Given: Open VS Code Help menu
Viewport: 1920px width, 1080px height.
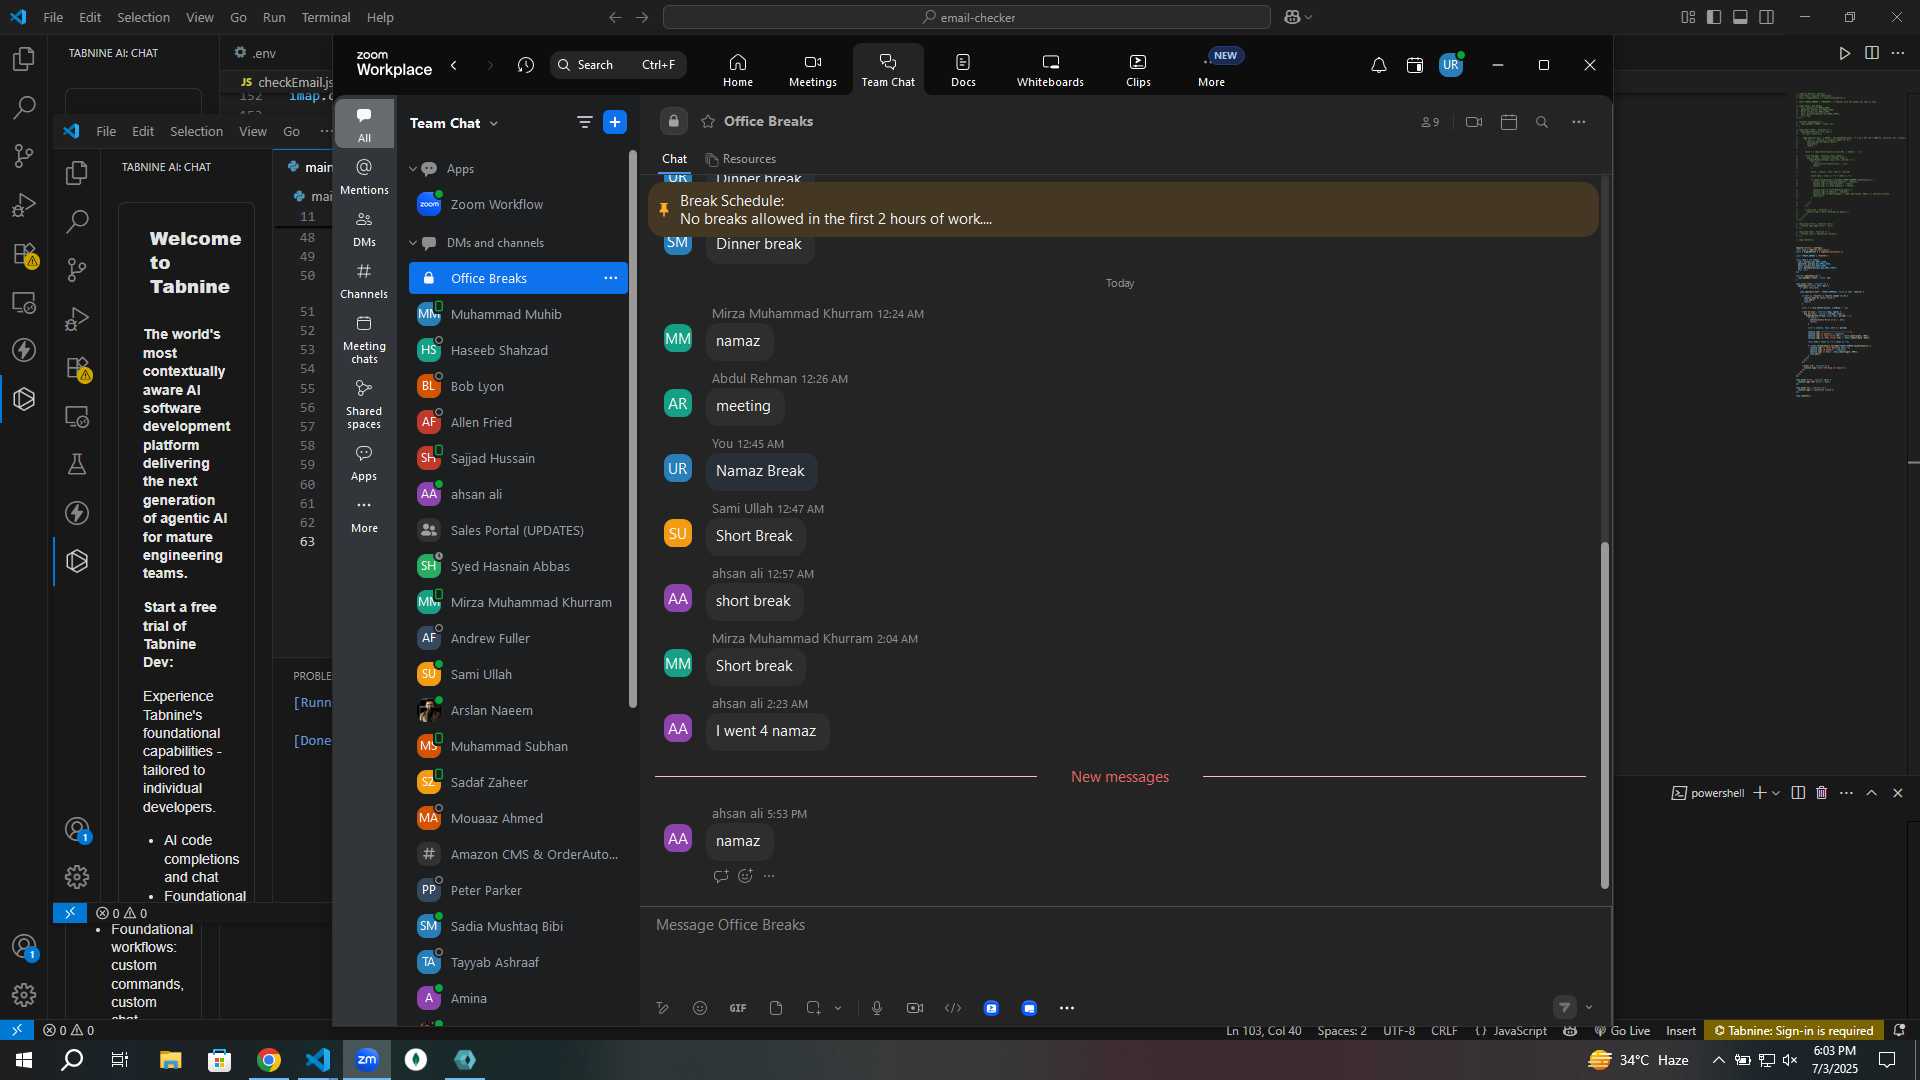Looking at the screenshot, I should pos(380,17).
